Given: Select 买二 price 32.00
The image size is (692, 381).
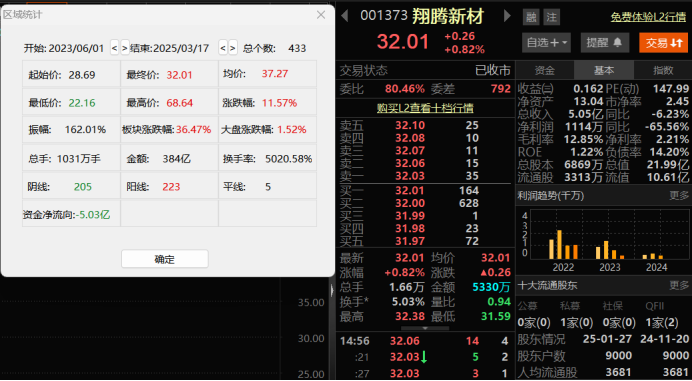Looking at the screenshot, I should pyautogui.click(x=410, y=204).
